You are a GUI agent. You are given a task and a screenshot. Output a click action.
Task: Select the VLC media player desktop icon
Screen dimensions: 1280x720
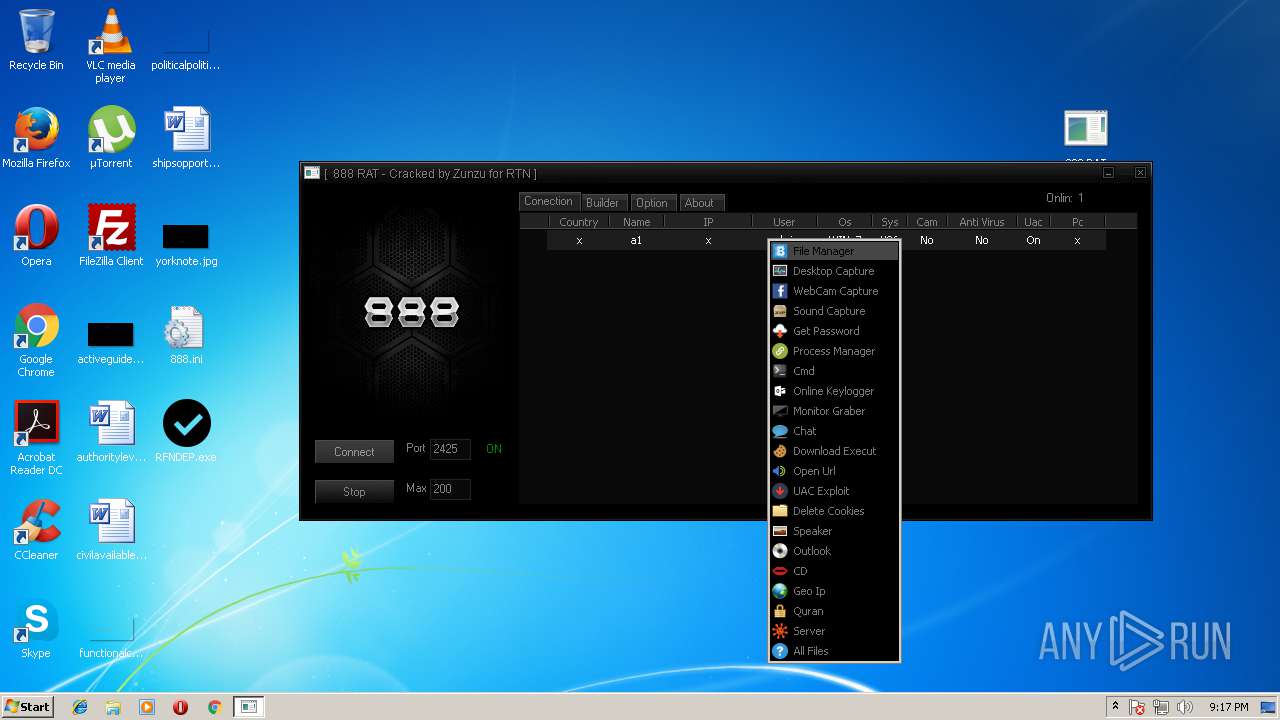[x=110, y=46]
